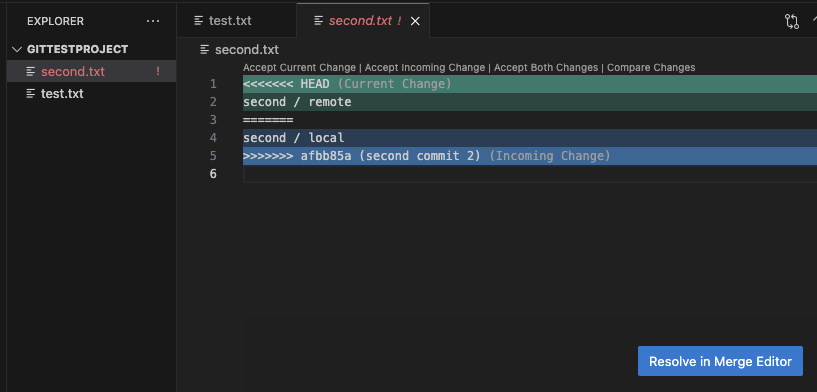This screenshot has height=392, width=817.
Task: Click Resolve in Merge Editor button
Action: click(720, 361)
